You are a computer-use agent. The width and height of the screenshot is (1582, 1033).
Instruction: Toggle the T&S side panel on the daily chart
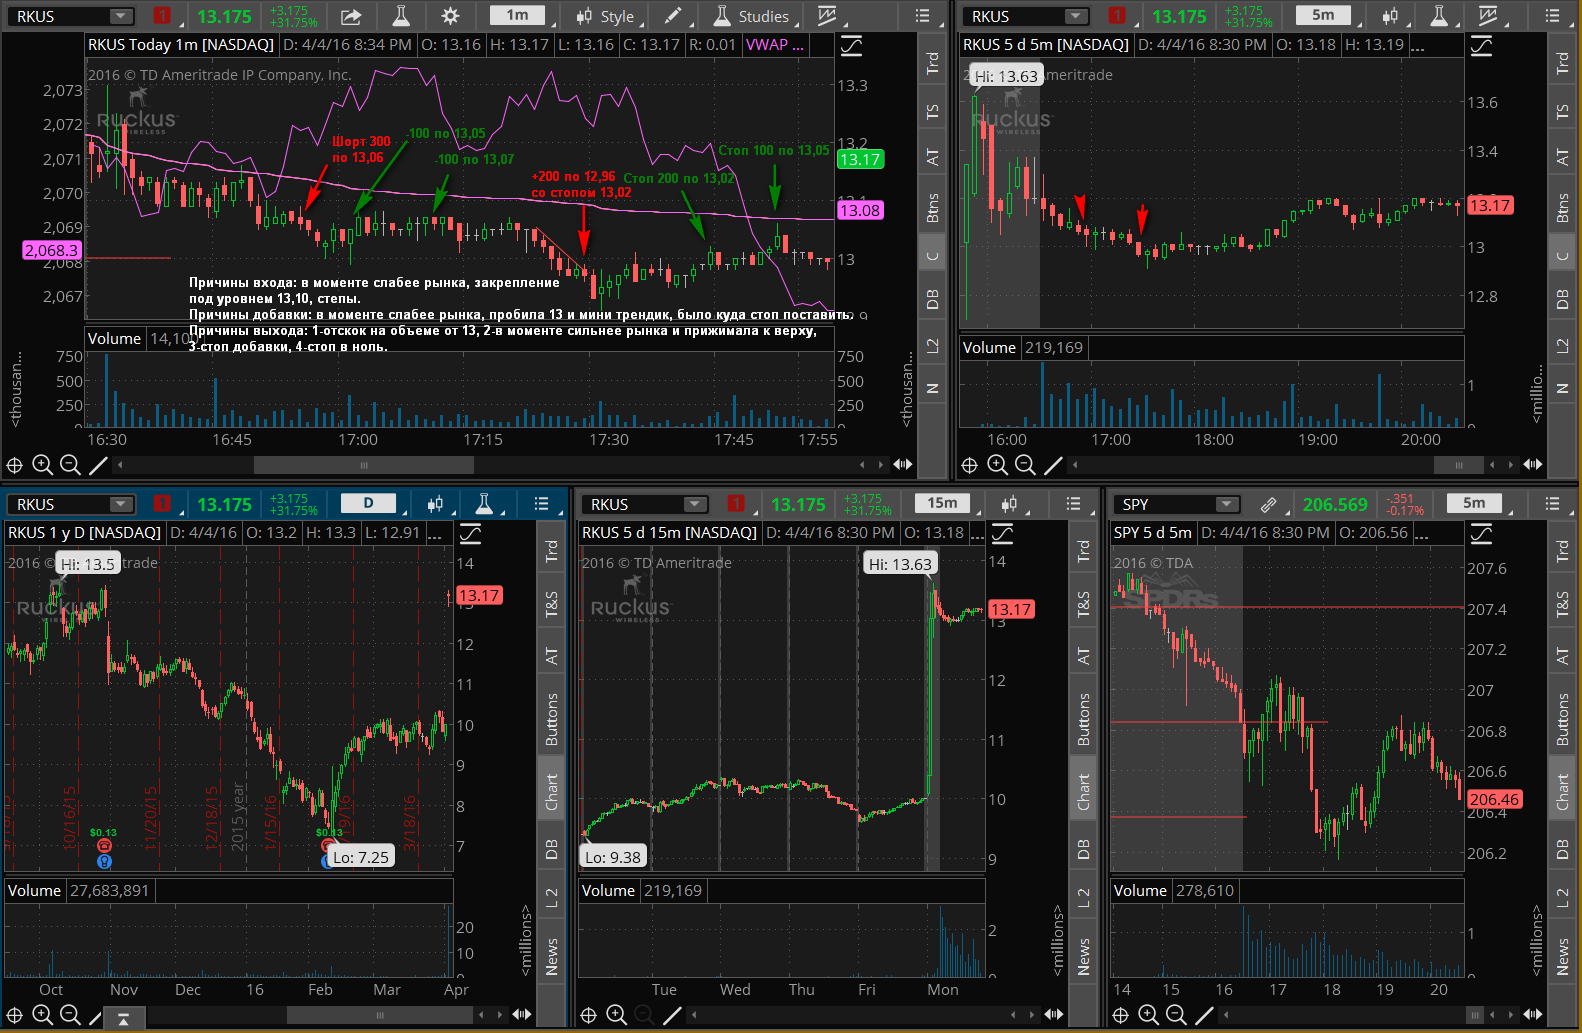tap(551, 604)
